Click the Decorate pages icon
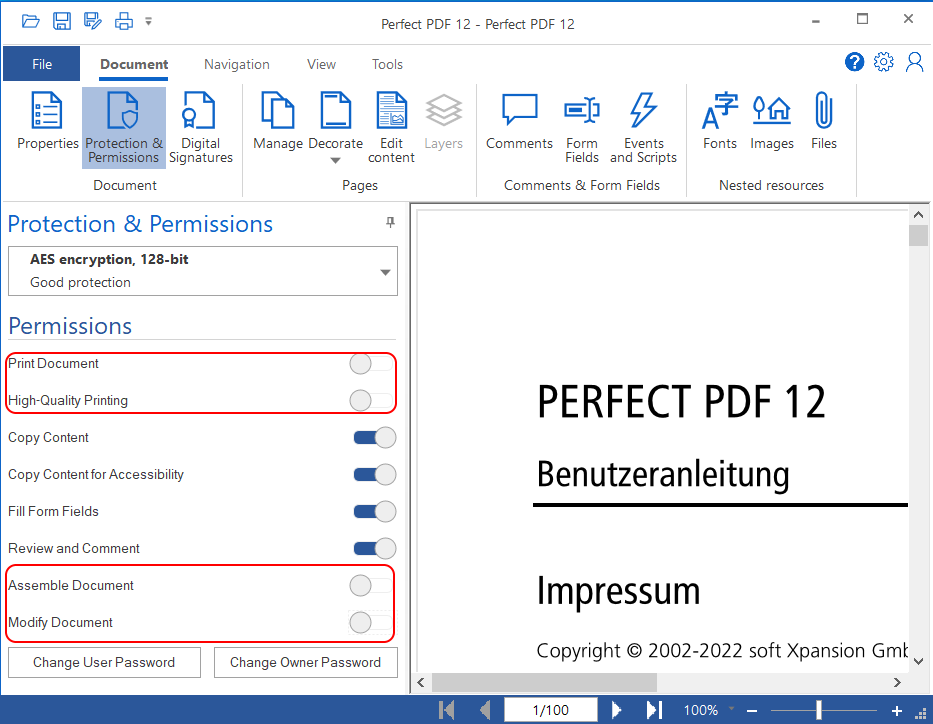933x724 pixels. pyautogui.click(x=336, y=111)
